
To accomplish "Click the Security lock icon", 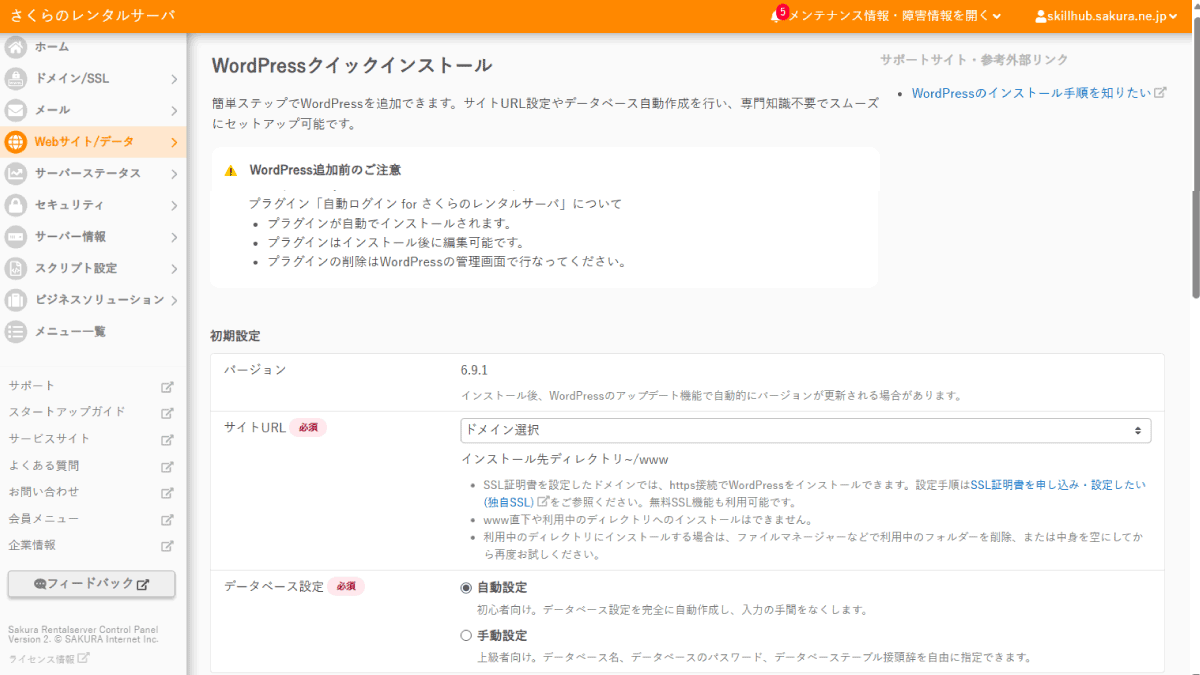I will tap(16, 205).
